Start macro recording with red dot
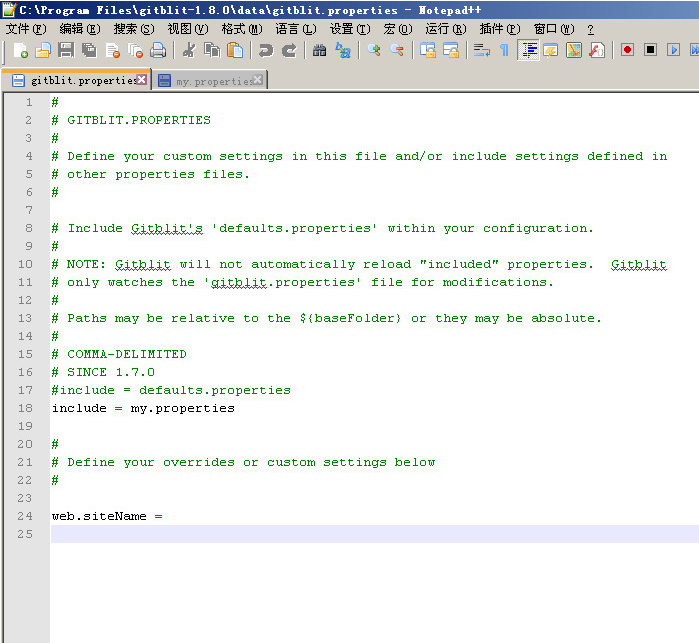Screen dimensions: 699x643 [x=627, y=50]
